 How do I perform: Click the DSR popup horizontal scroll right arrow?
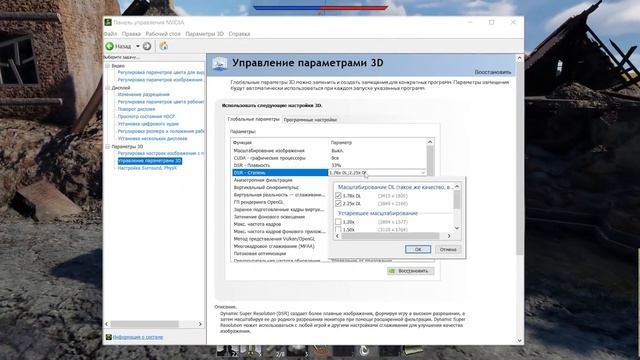[449, 236]
